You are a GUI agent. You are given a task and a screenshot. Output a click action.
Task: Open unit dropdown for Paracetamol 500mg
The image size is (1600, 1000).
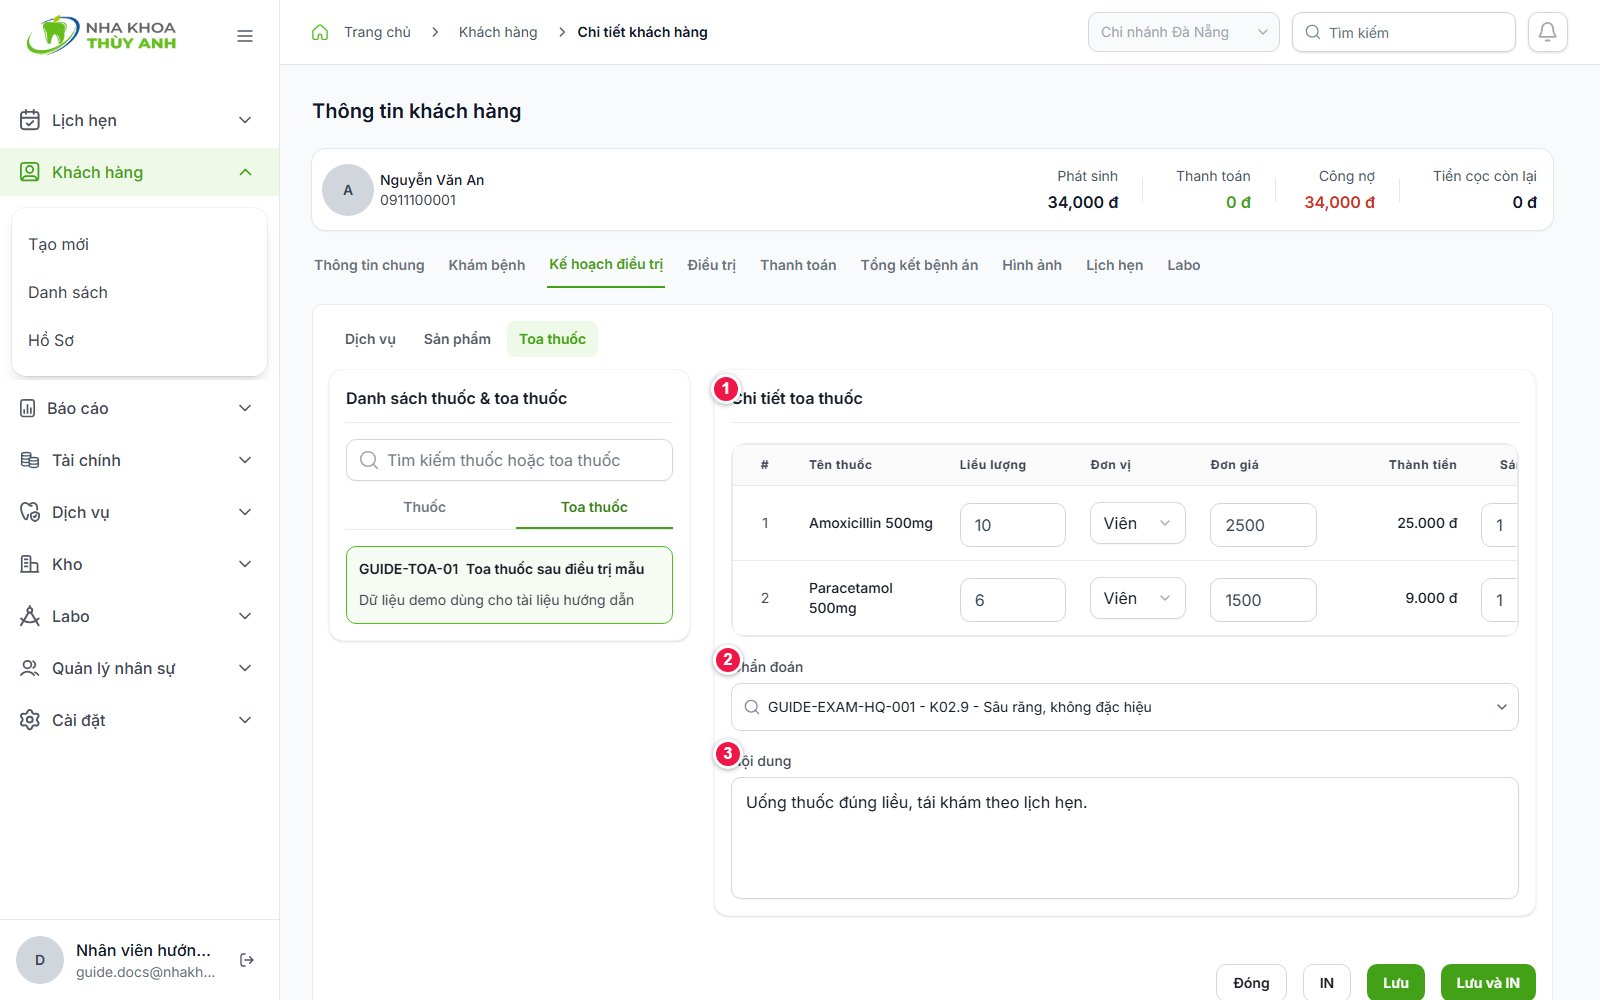click(1137, 598)
